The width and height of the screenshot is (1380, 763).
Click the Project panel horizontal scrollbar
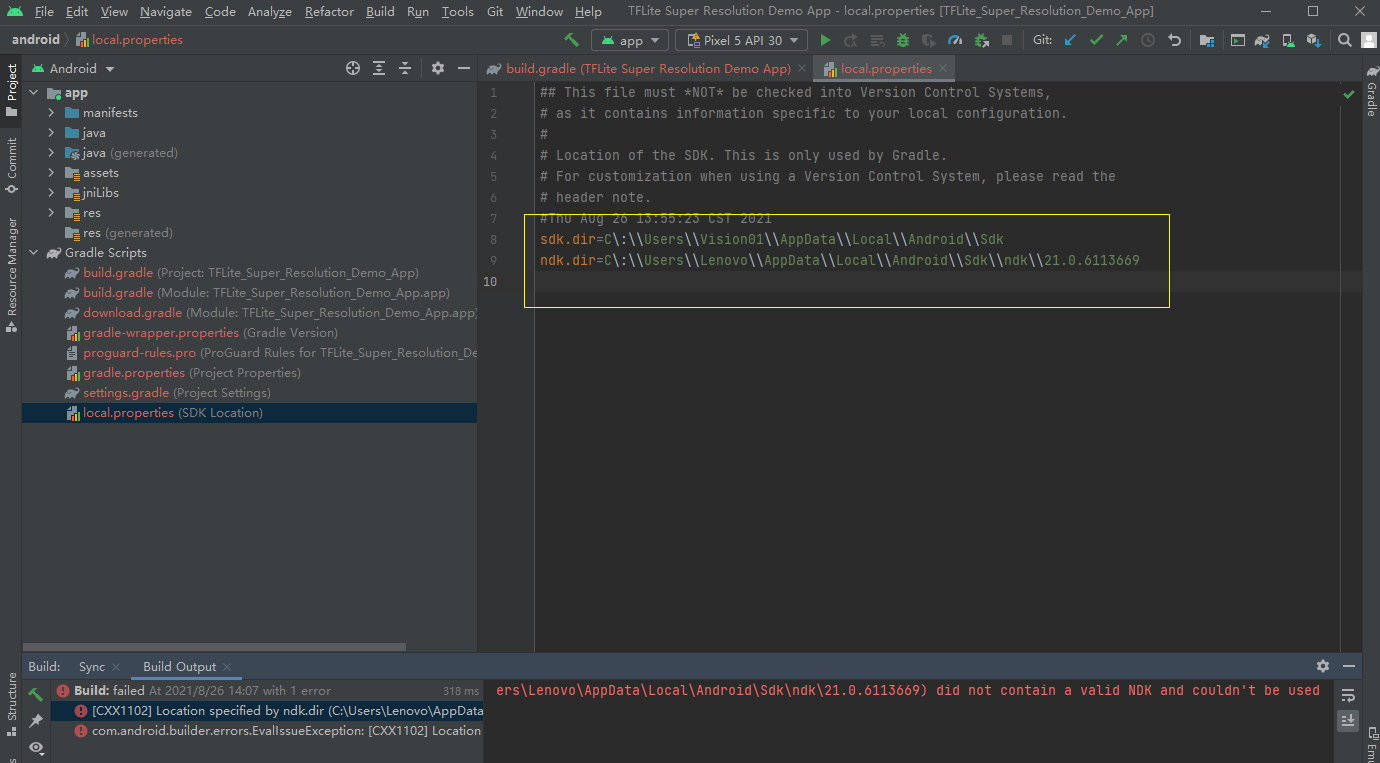pos(214,647)
